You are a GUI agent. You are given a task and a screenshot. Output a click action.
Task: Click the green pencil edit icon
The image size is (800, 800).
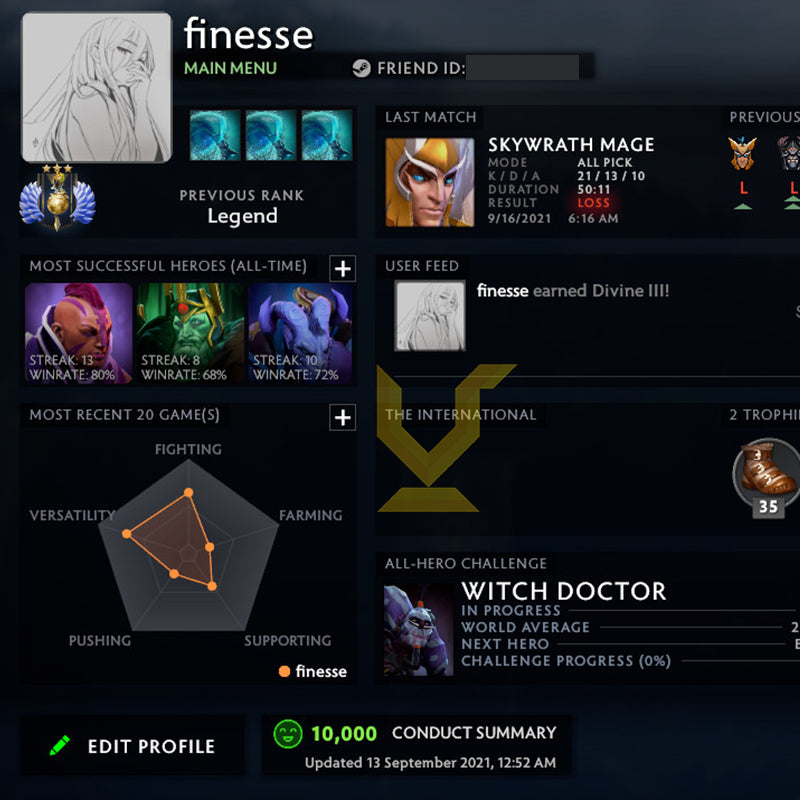(x=60, y=745)
